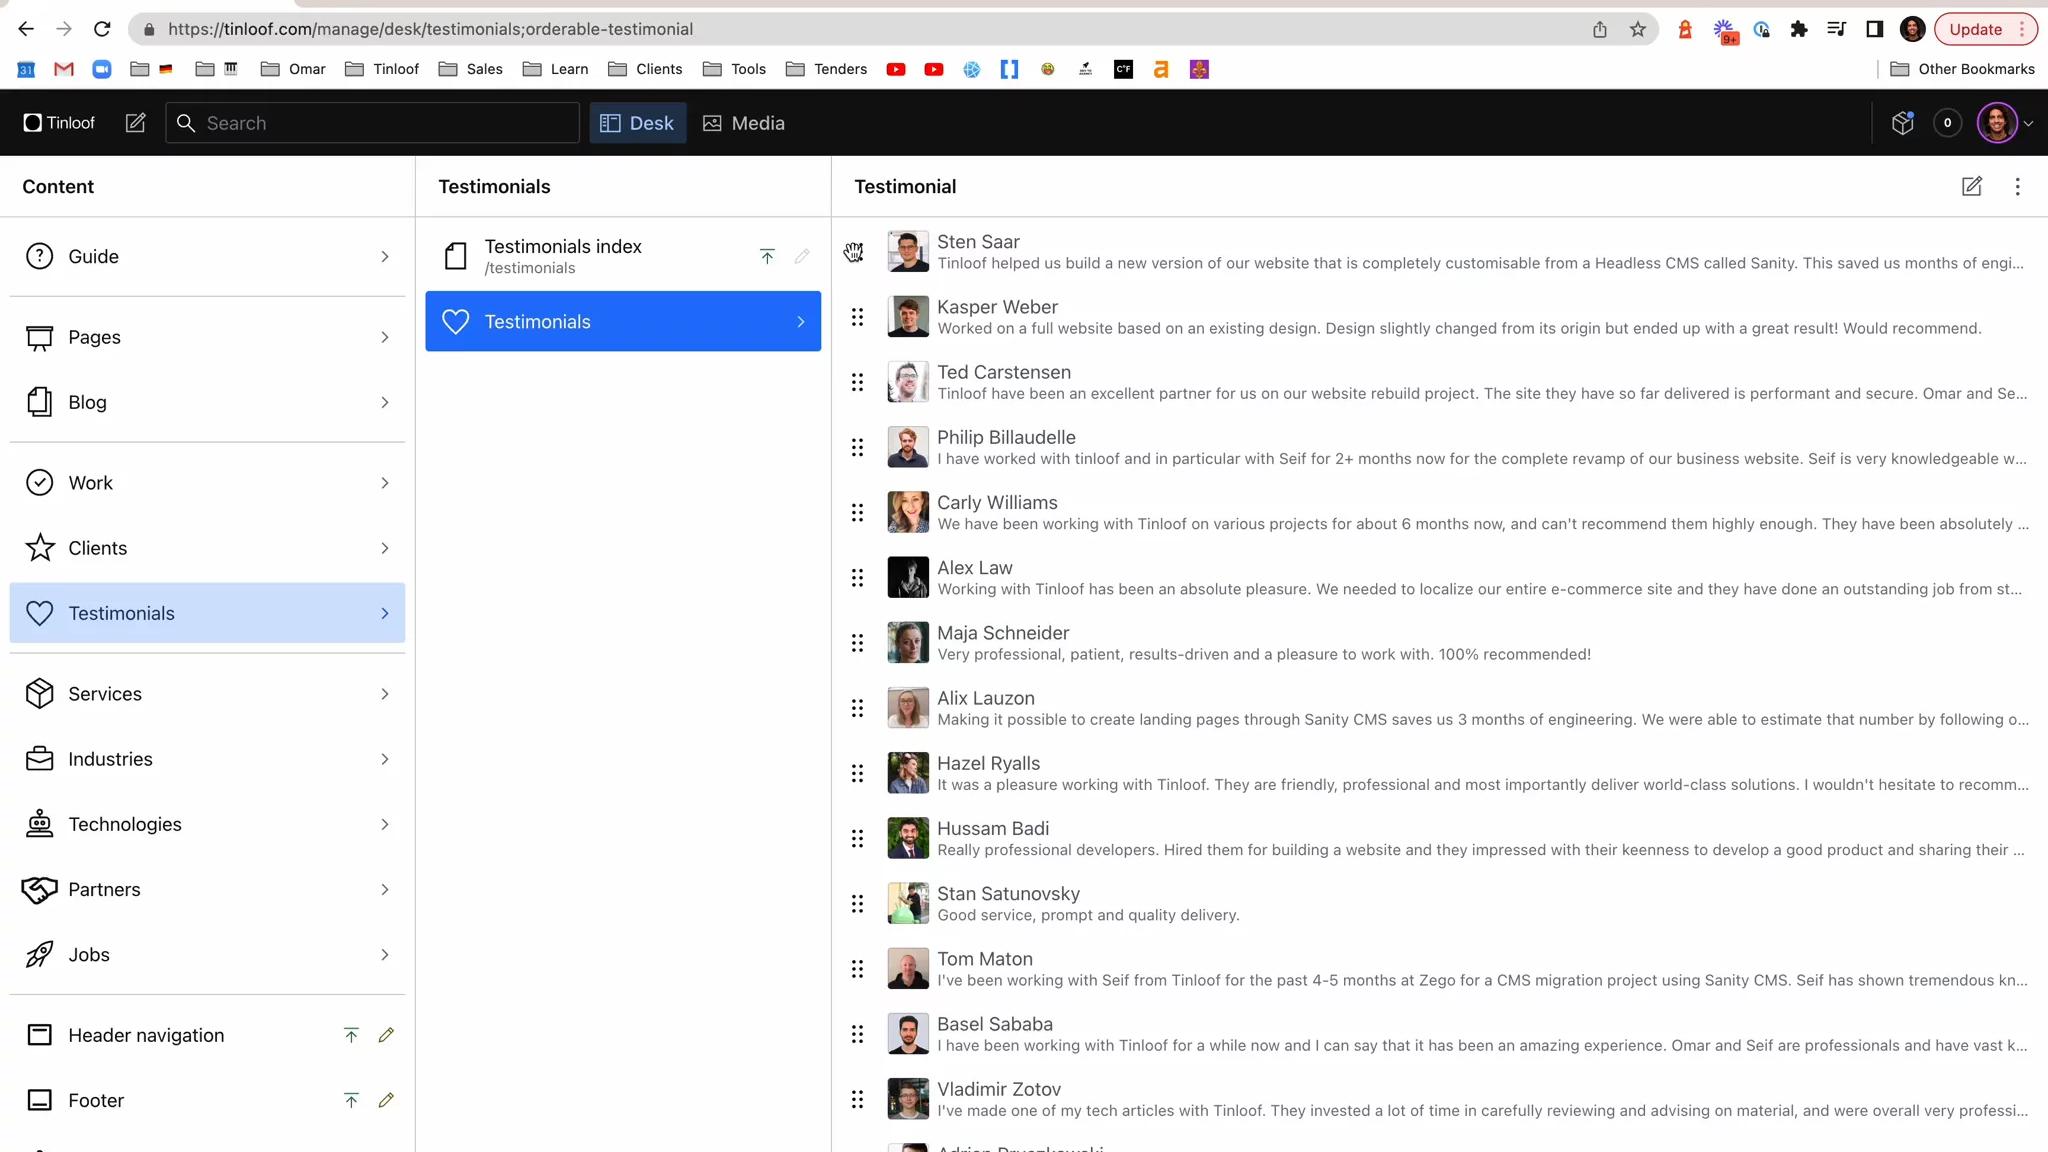Open Other Bookmarks folder
Image resolution: width=2048 pixels, height=1152 pixels.
coord(1962,69)
